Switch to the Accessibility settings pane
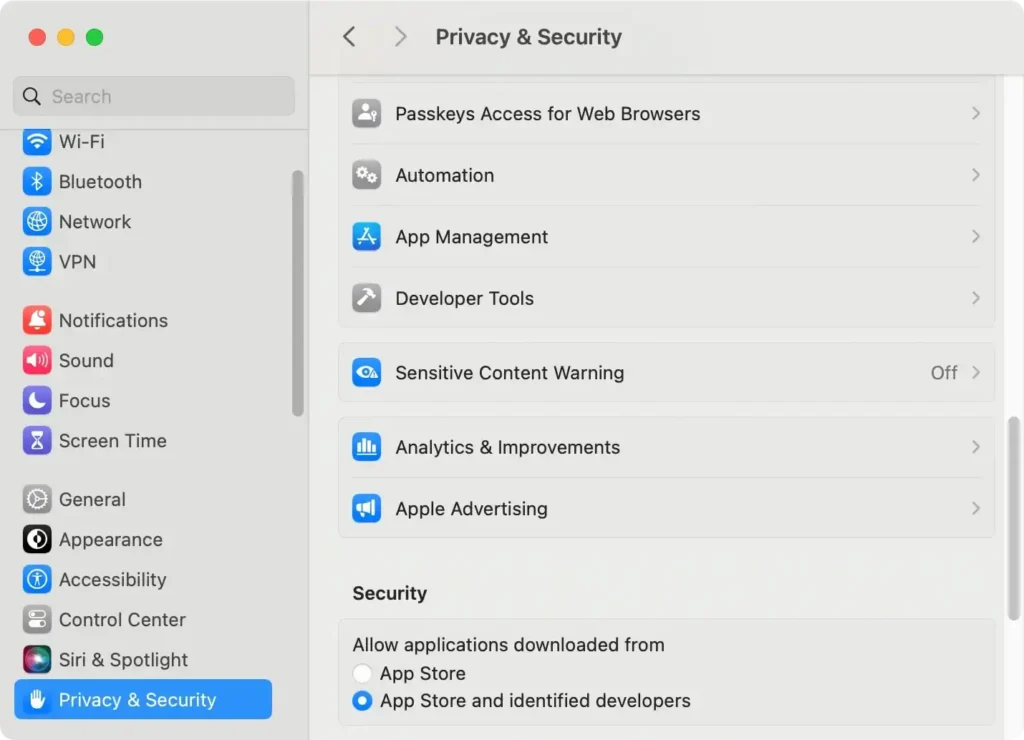This screenshot has width=1024, height=740. [112, 579]
